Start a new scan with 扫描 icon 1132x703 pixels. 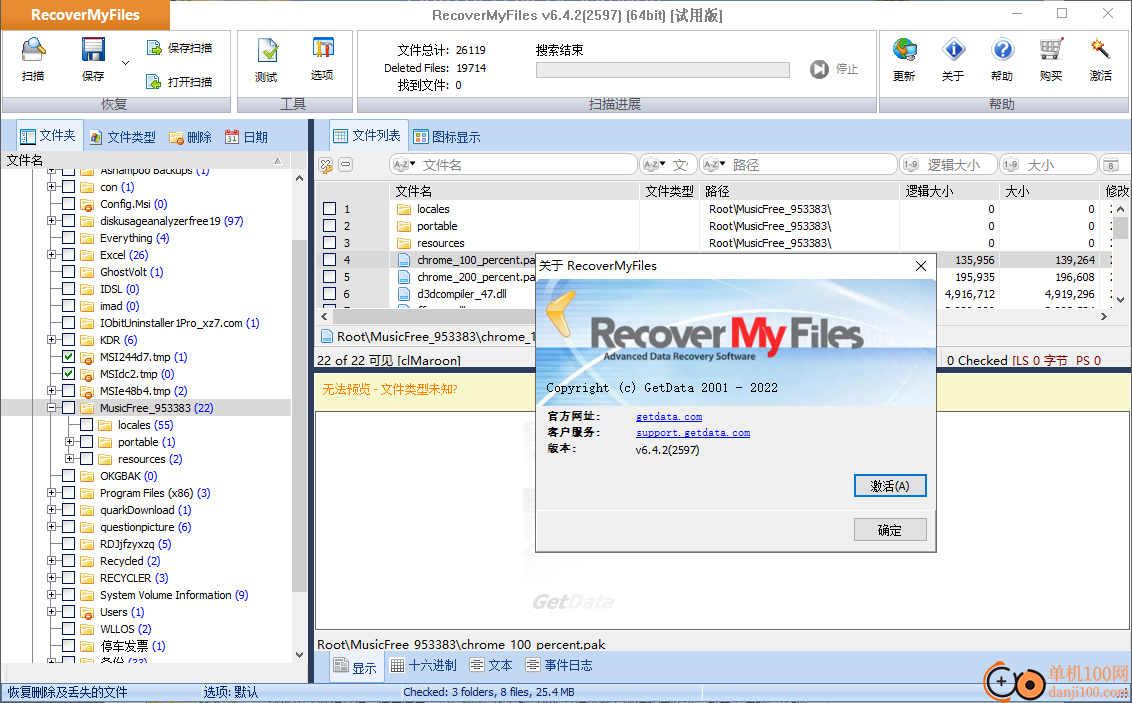point(33,60)
